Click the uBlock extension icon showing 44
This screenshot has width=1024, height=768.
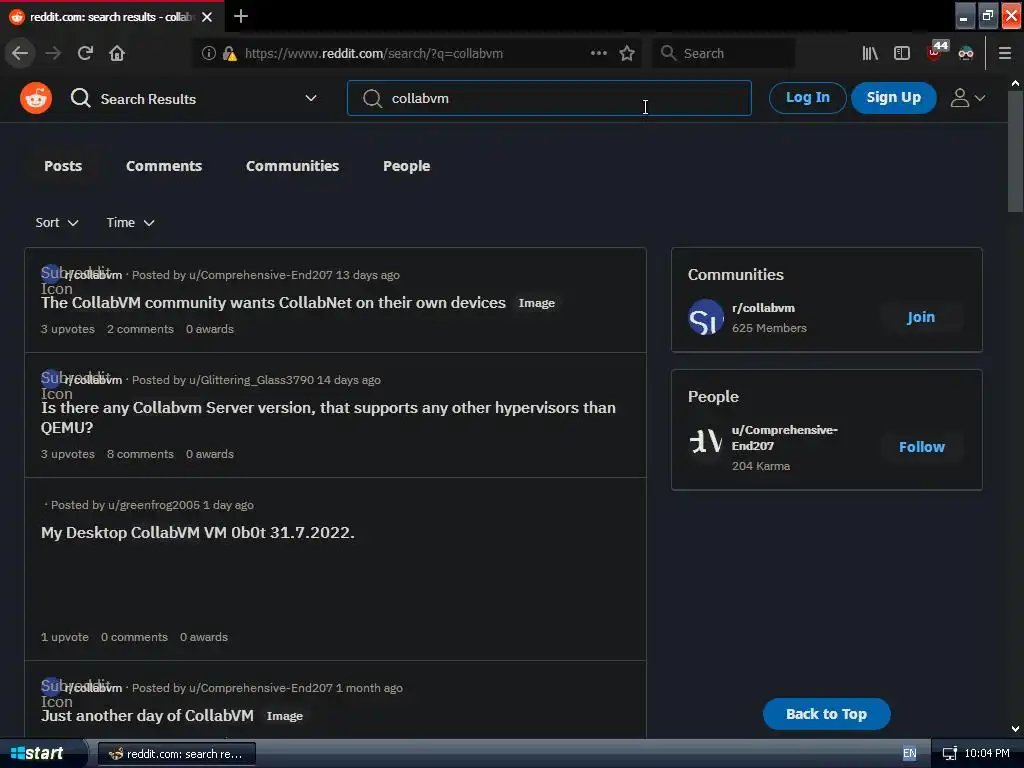[x=936, y=51]
